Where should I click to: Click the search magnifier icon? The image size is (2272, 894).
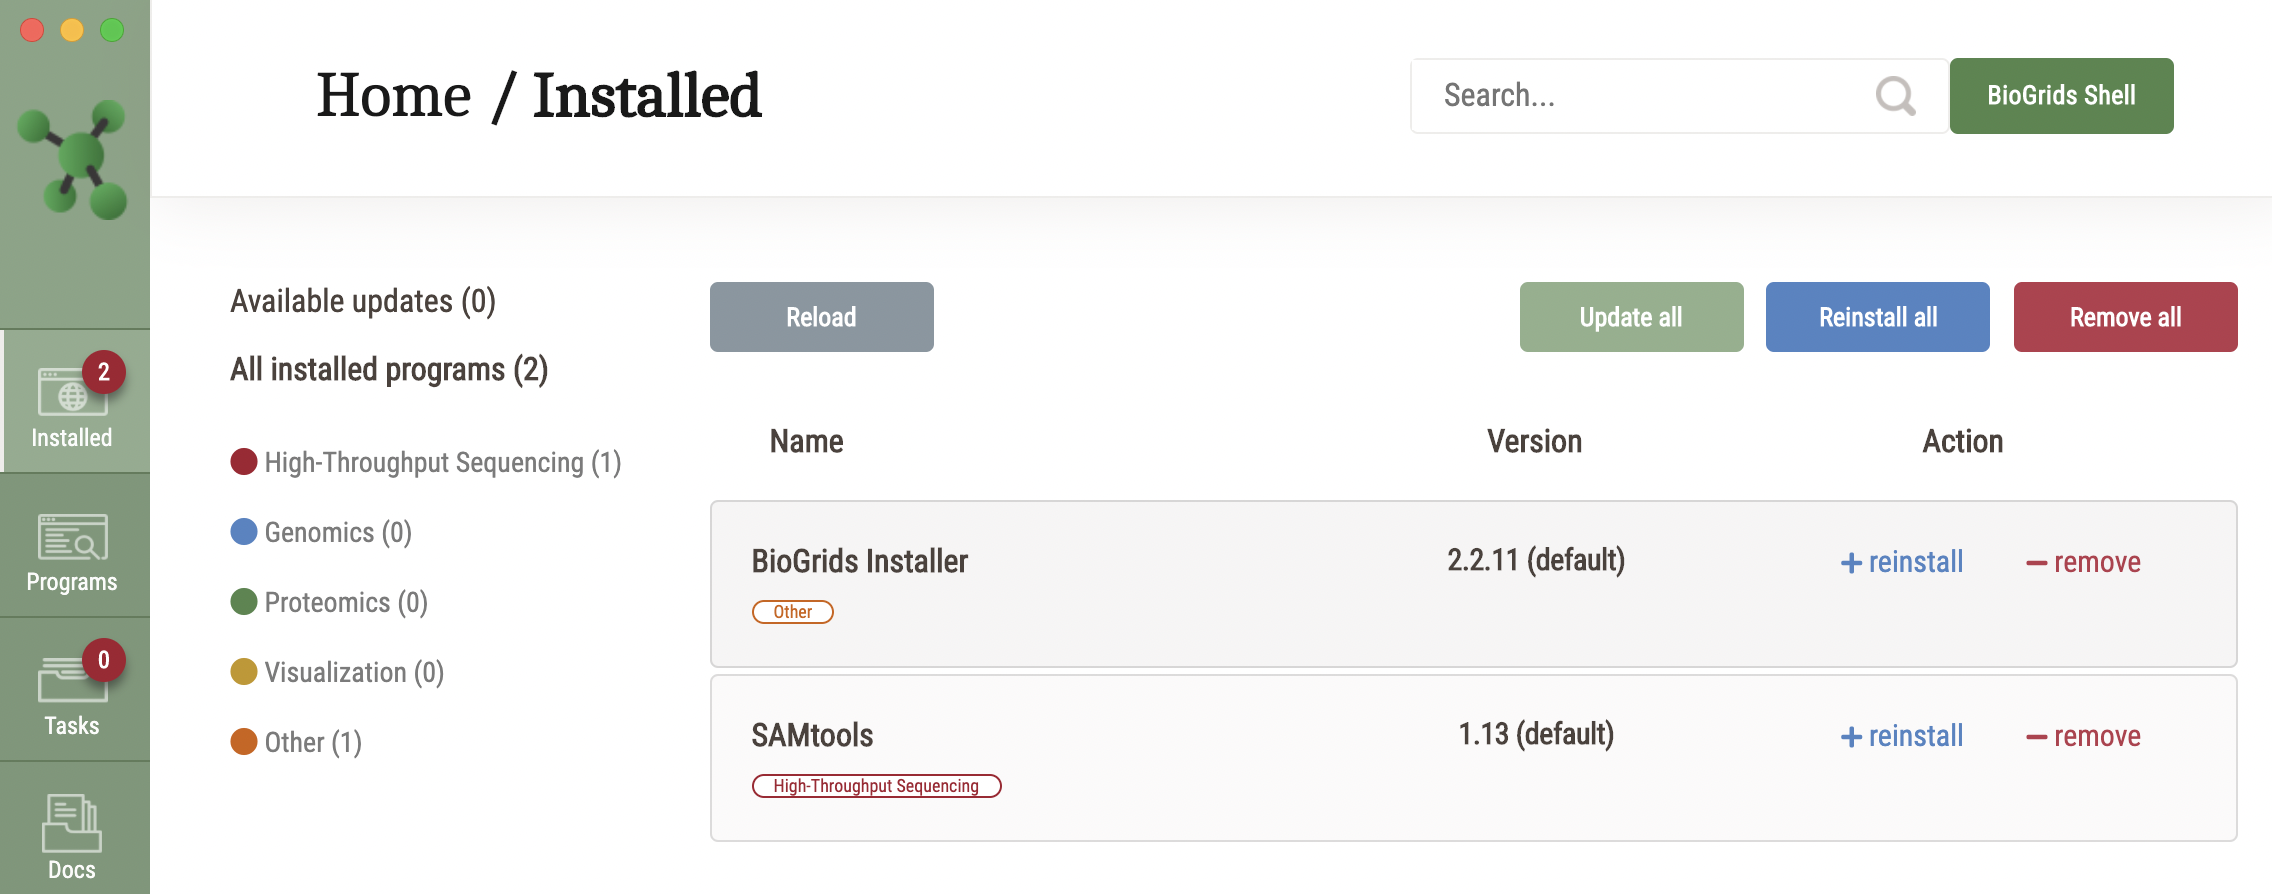pyautogui.click(x=1895, y=96)
